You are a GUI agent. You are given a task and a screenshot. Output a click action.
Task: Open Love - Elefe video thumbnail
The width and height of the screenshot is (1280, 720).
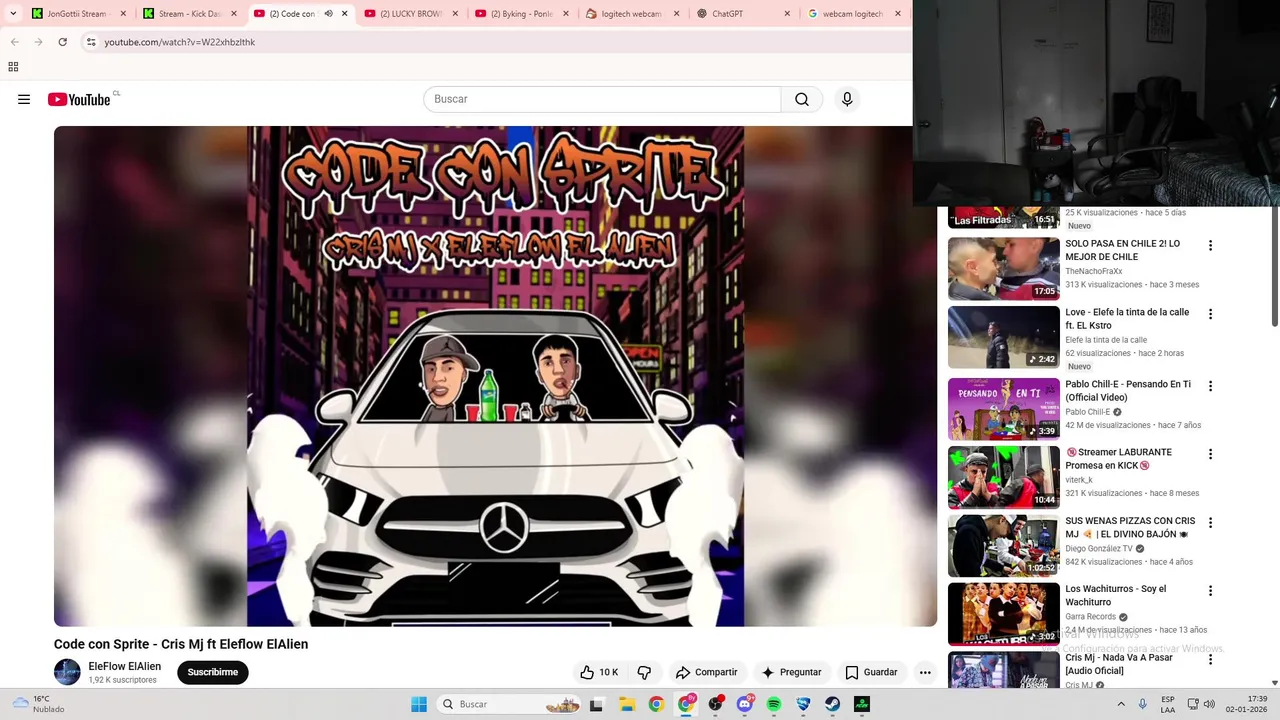[1003, 337]
